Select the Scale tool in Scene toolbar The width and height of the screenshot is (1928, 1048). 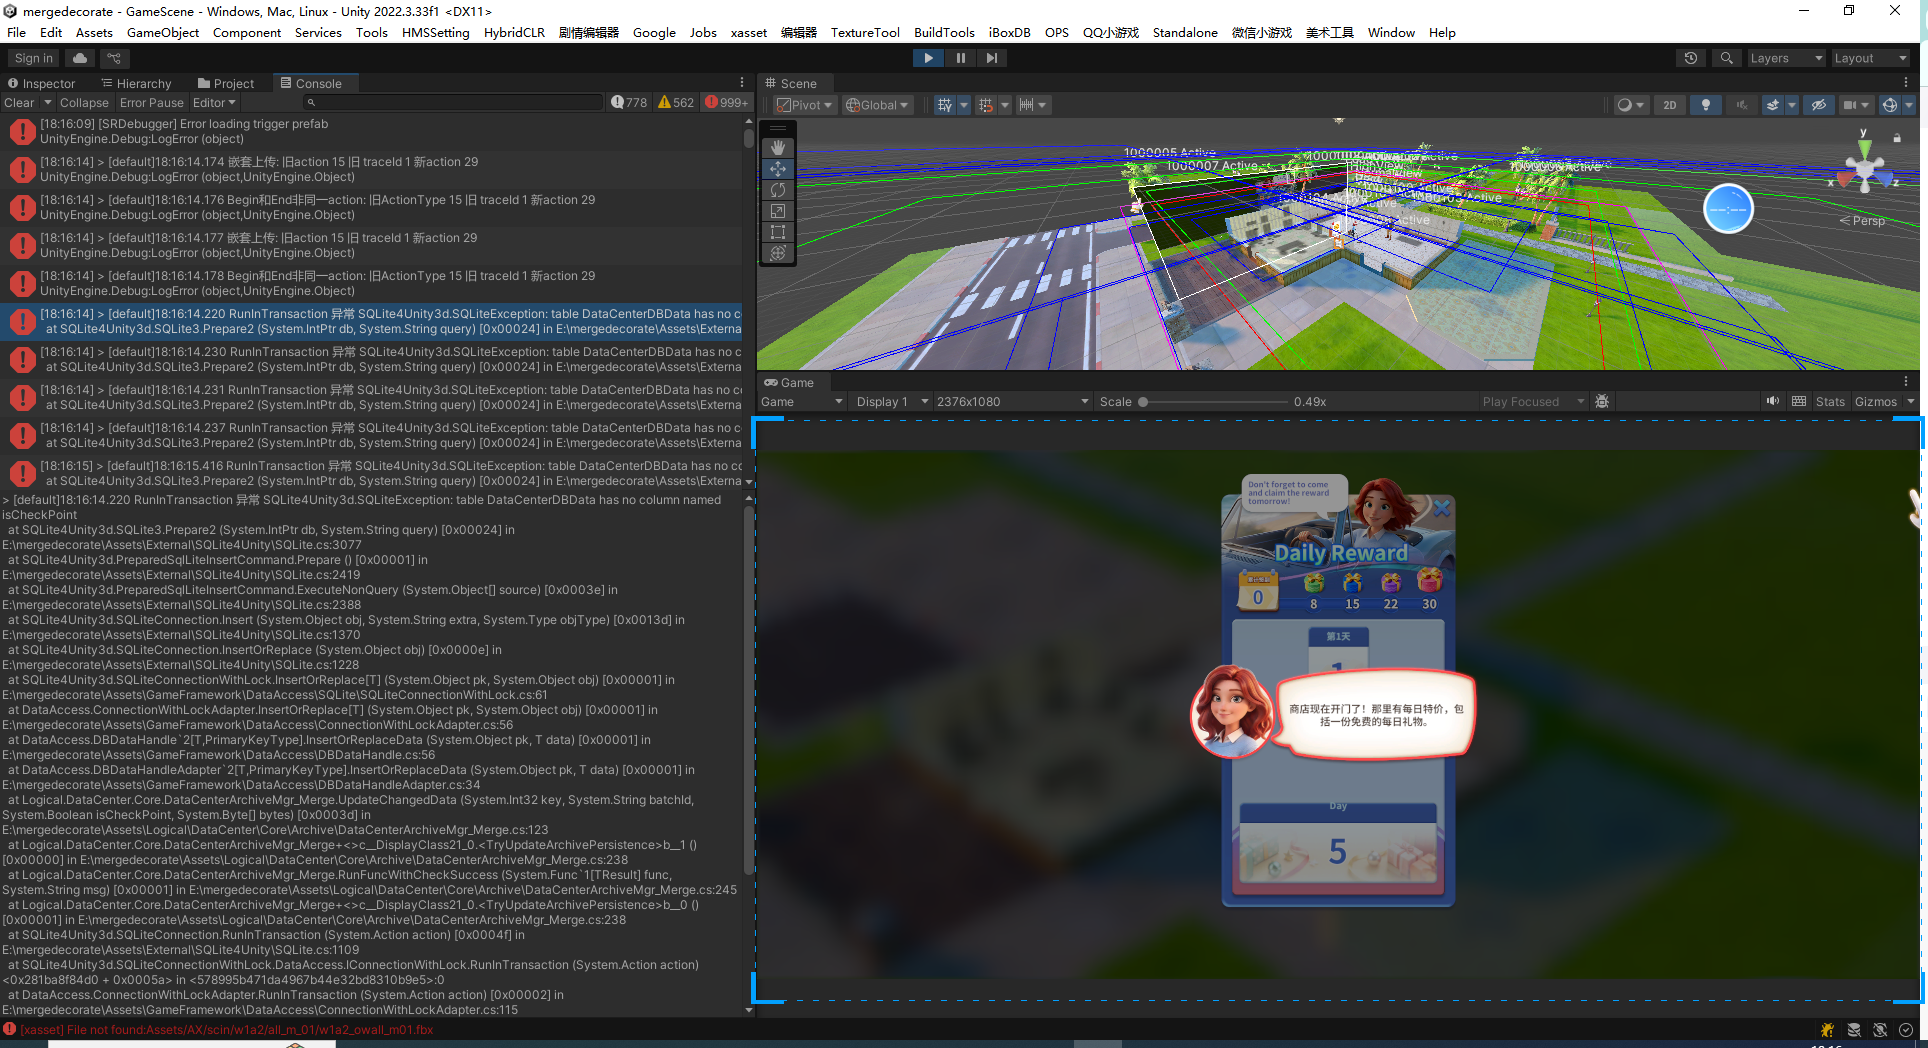click(x=778, y=211)
